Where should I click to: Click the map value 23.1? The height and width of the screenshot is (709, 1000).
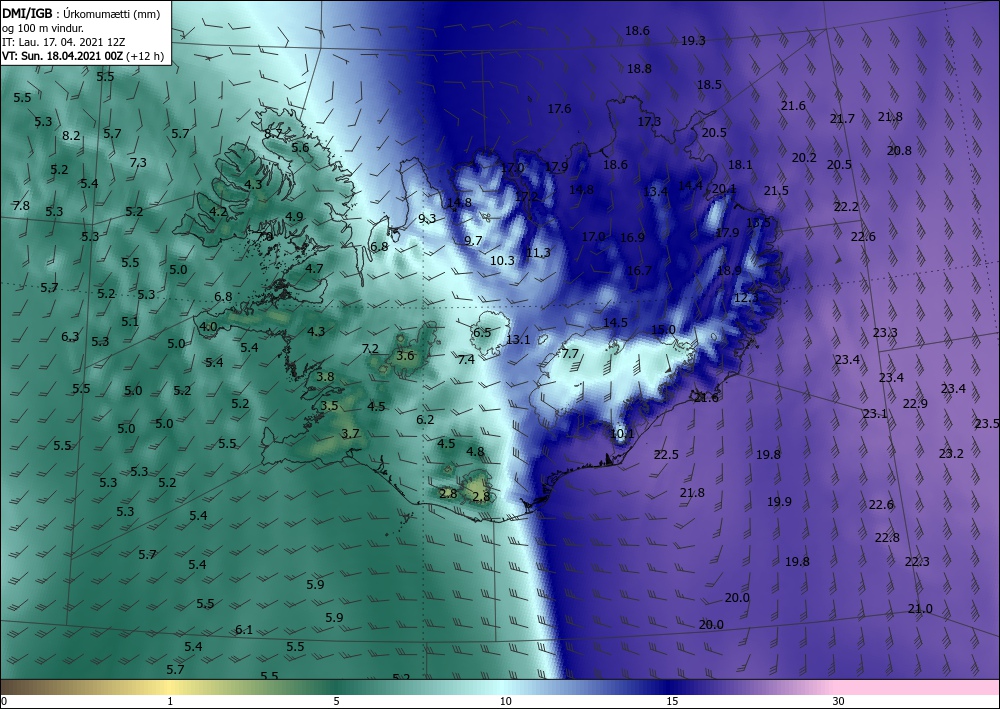(x=875, y=414)
